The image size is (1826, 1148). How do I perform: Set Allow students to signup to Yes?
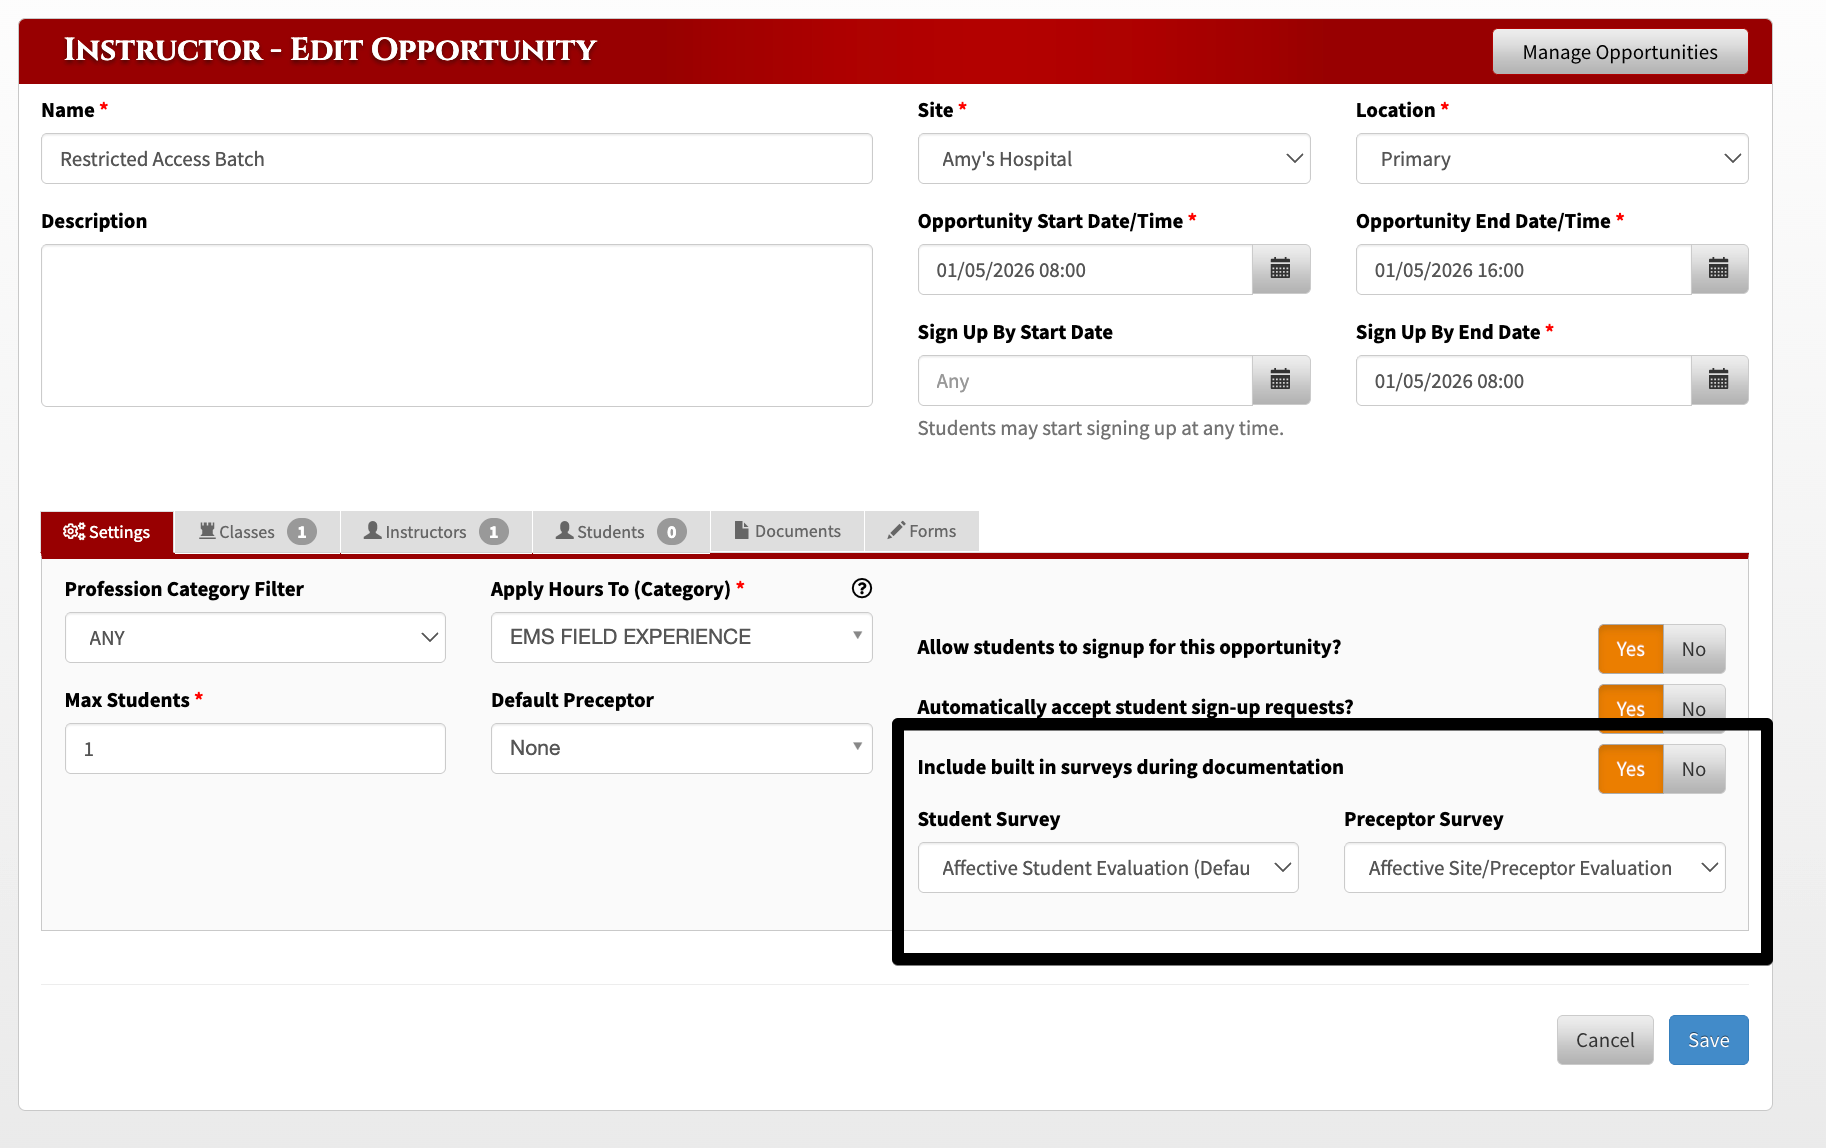tap(1630, 649)
